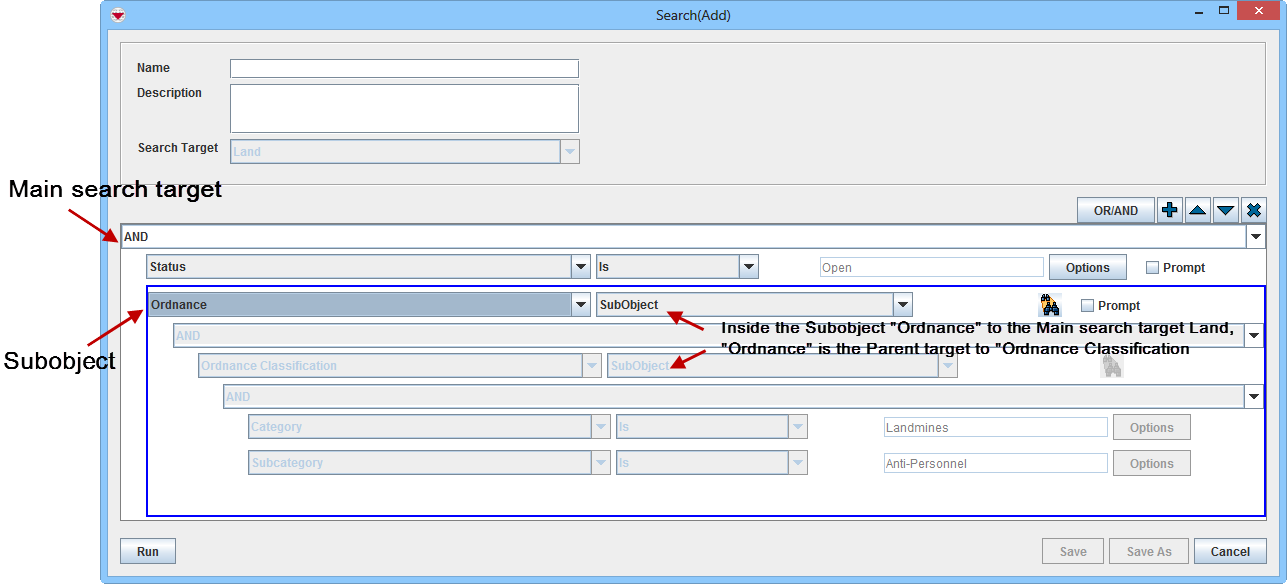Image resolution: width=1287 pixels, height=584 pixels.
Task: Expand the Ordnance field dropdown
Action: [x=580, y=305]
